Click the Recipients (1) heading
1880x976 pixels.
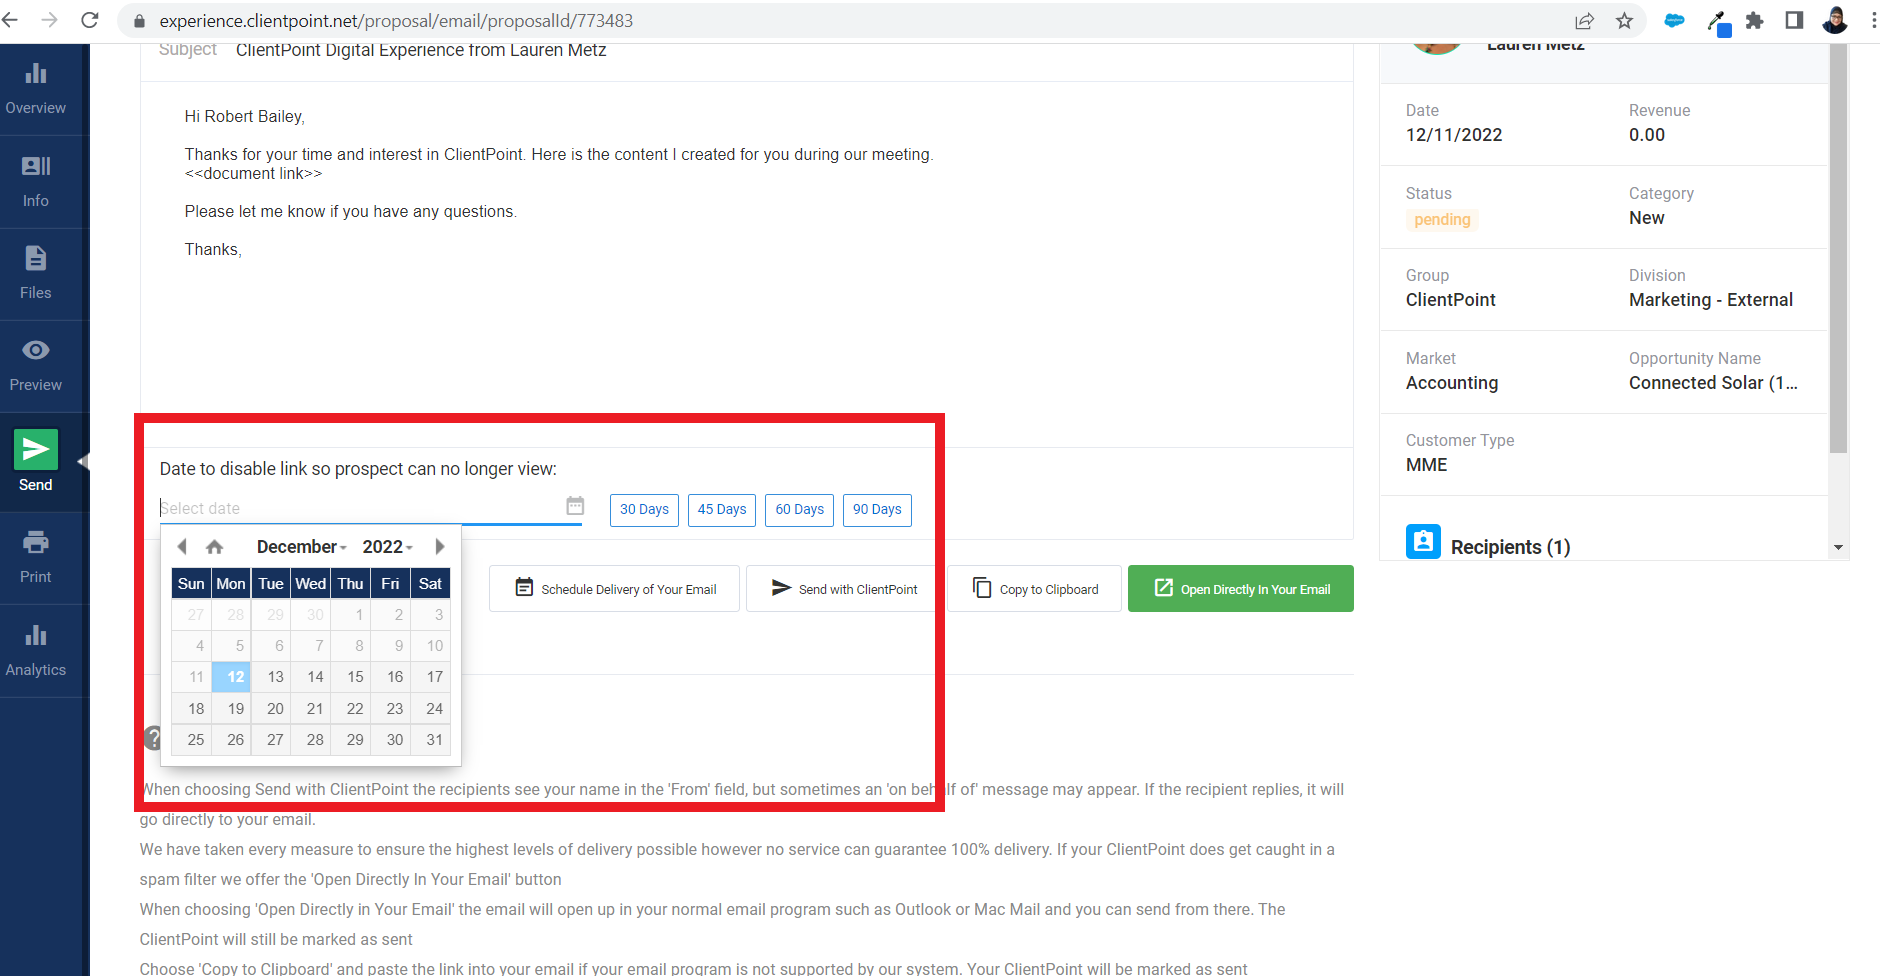coord(1510,547)
